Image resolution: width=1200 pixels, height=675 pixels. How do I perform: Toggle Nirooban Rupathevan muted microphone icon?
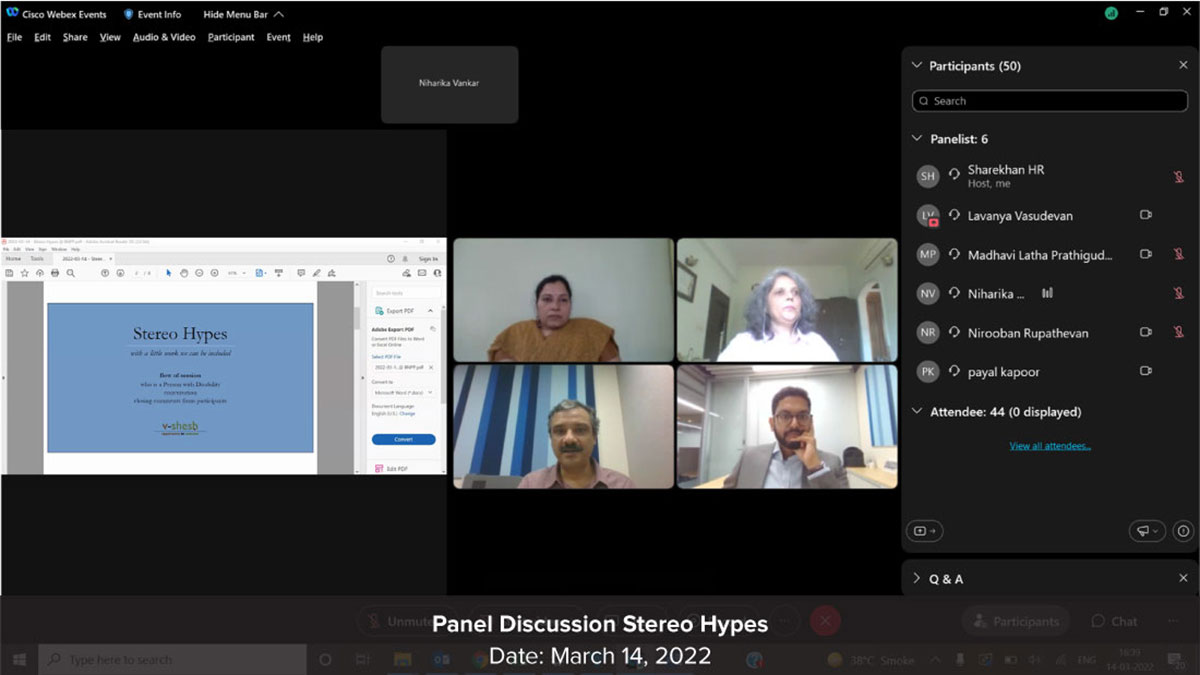click(1179, 332)
